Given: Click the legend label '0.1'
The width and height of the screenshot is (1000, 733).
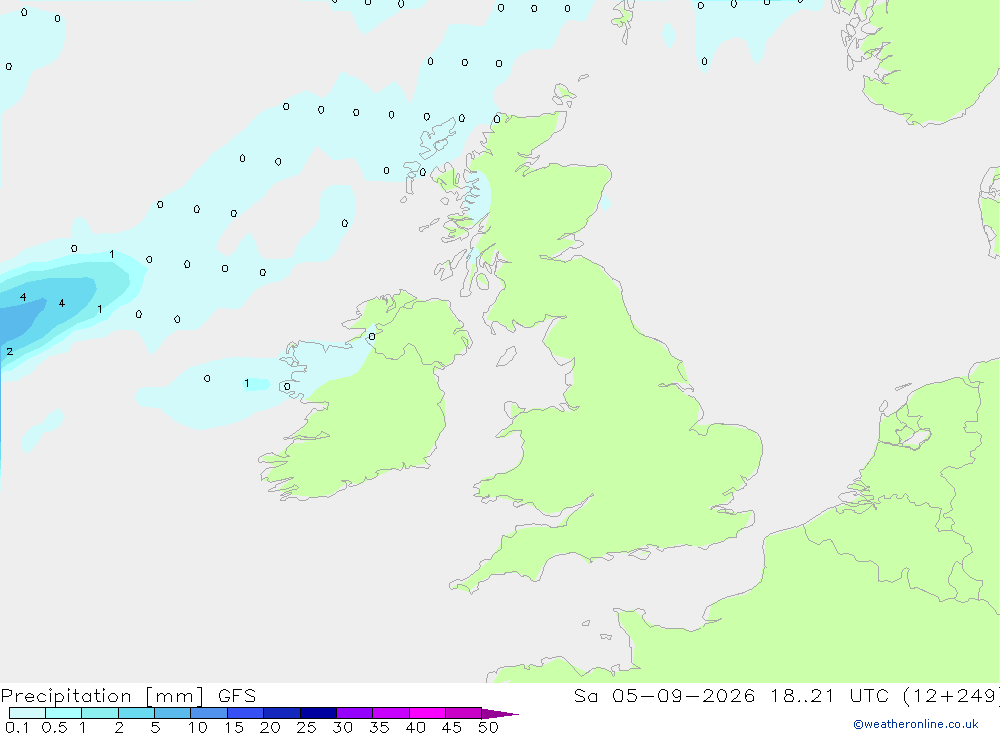Looking at the screenshot, I should click(x=17, y=727).
